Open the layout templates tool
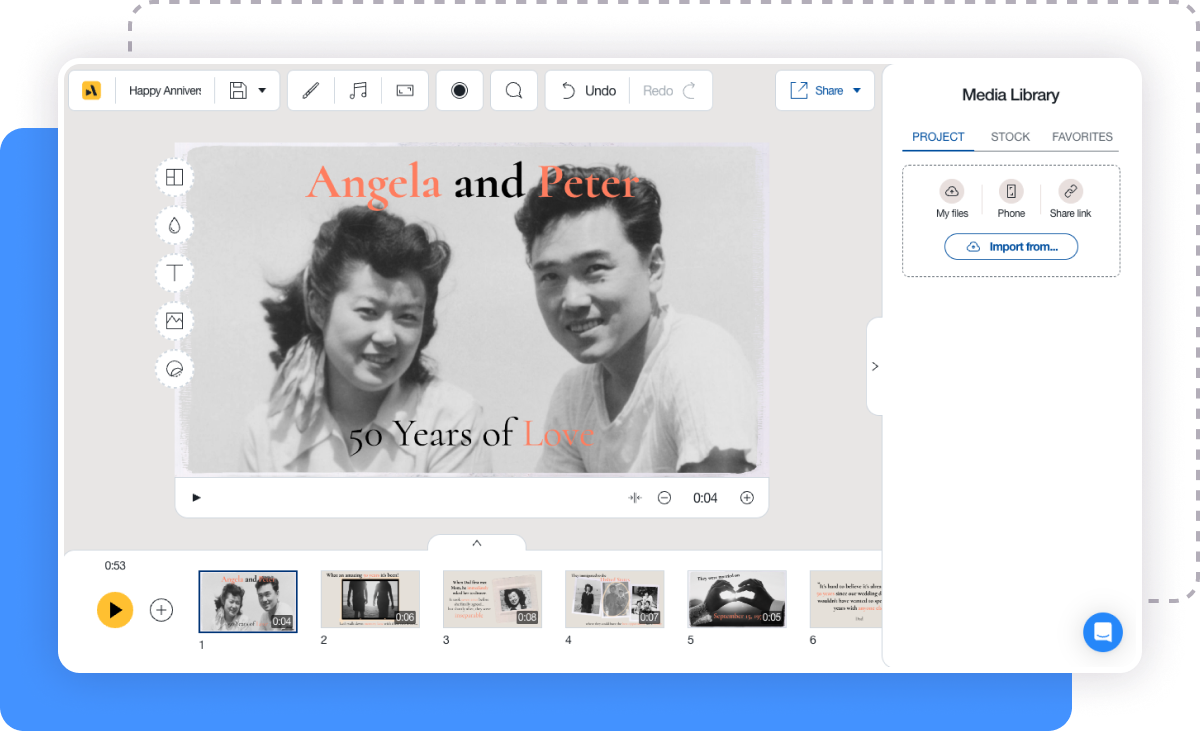This screenshot has width=1200, height=731. 174,177
